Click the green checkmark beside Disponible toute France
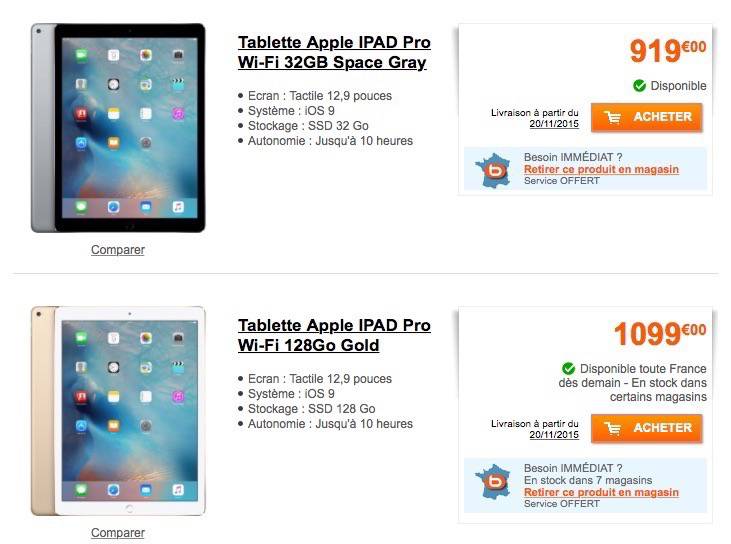731x544 pixels. tap(568, 369)
